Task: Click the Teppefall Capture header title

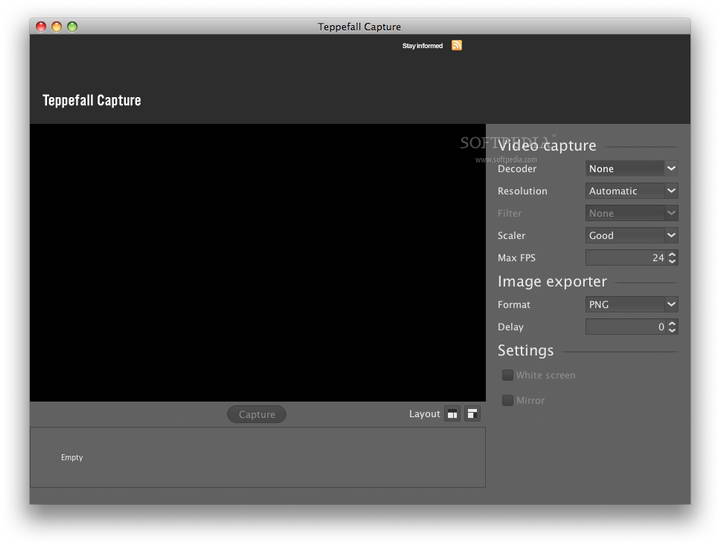Action: pyautogui.click(x=92, y=100)
